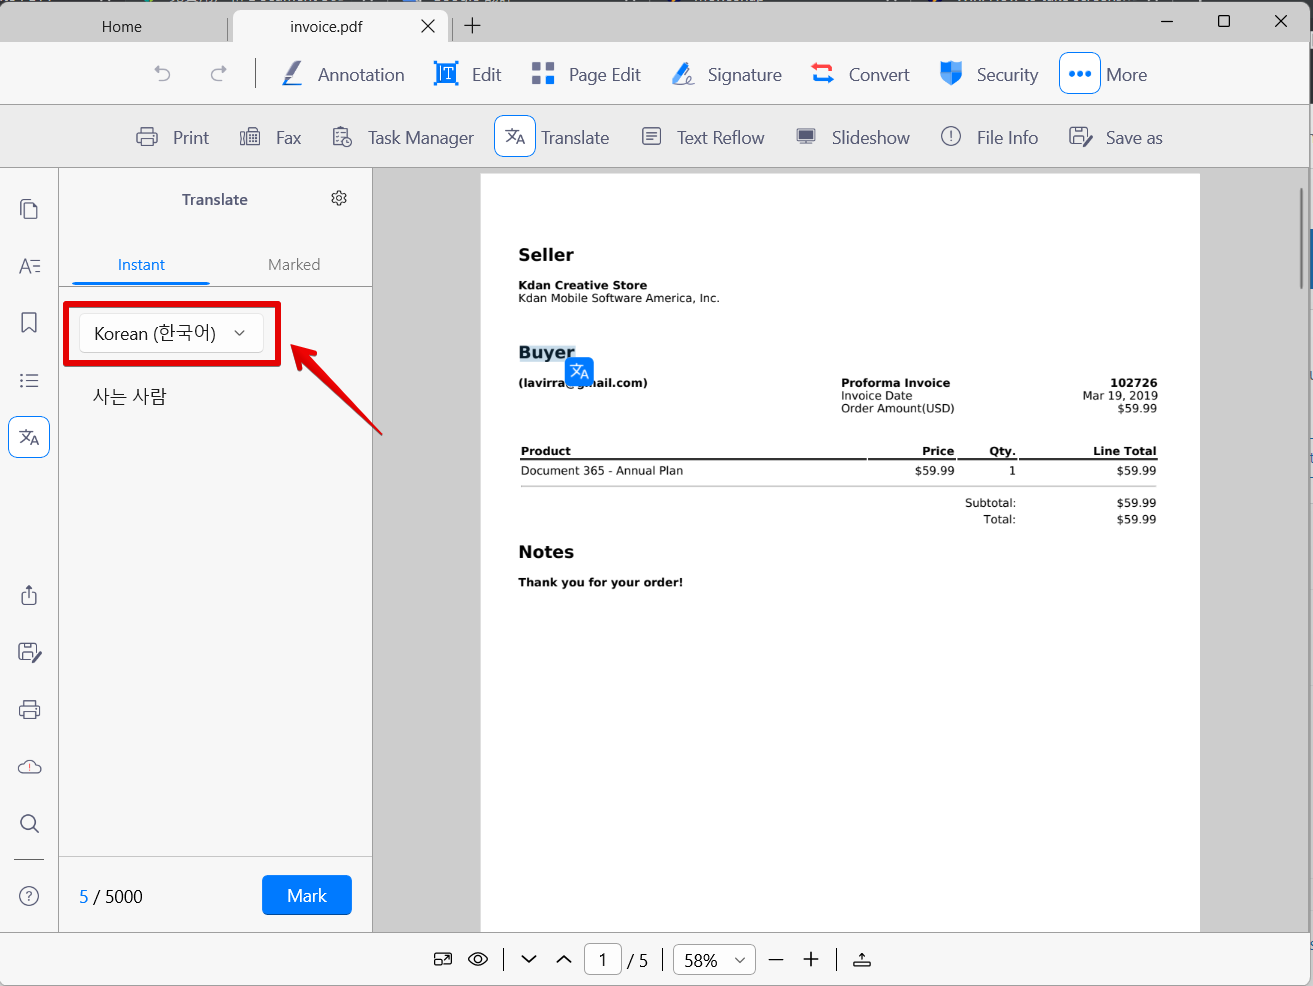Click the page number input field

pyautogui.click(x=602, y=960)
